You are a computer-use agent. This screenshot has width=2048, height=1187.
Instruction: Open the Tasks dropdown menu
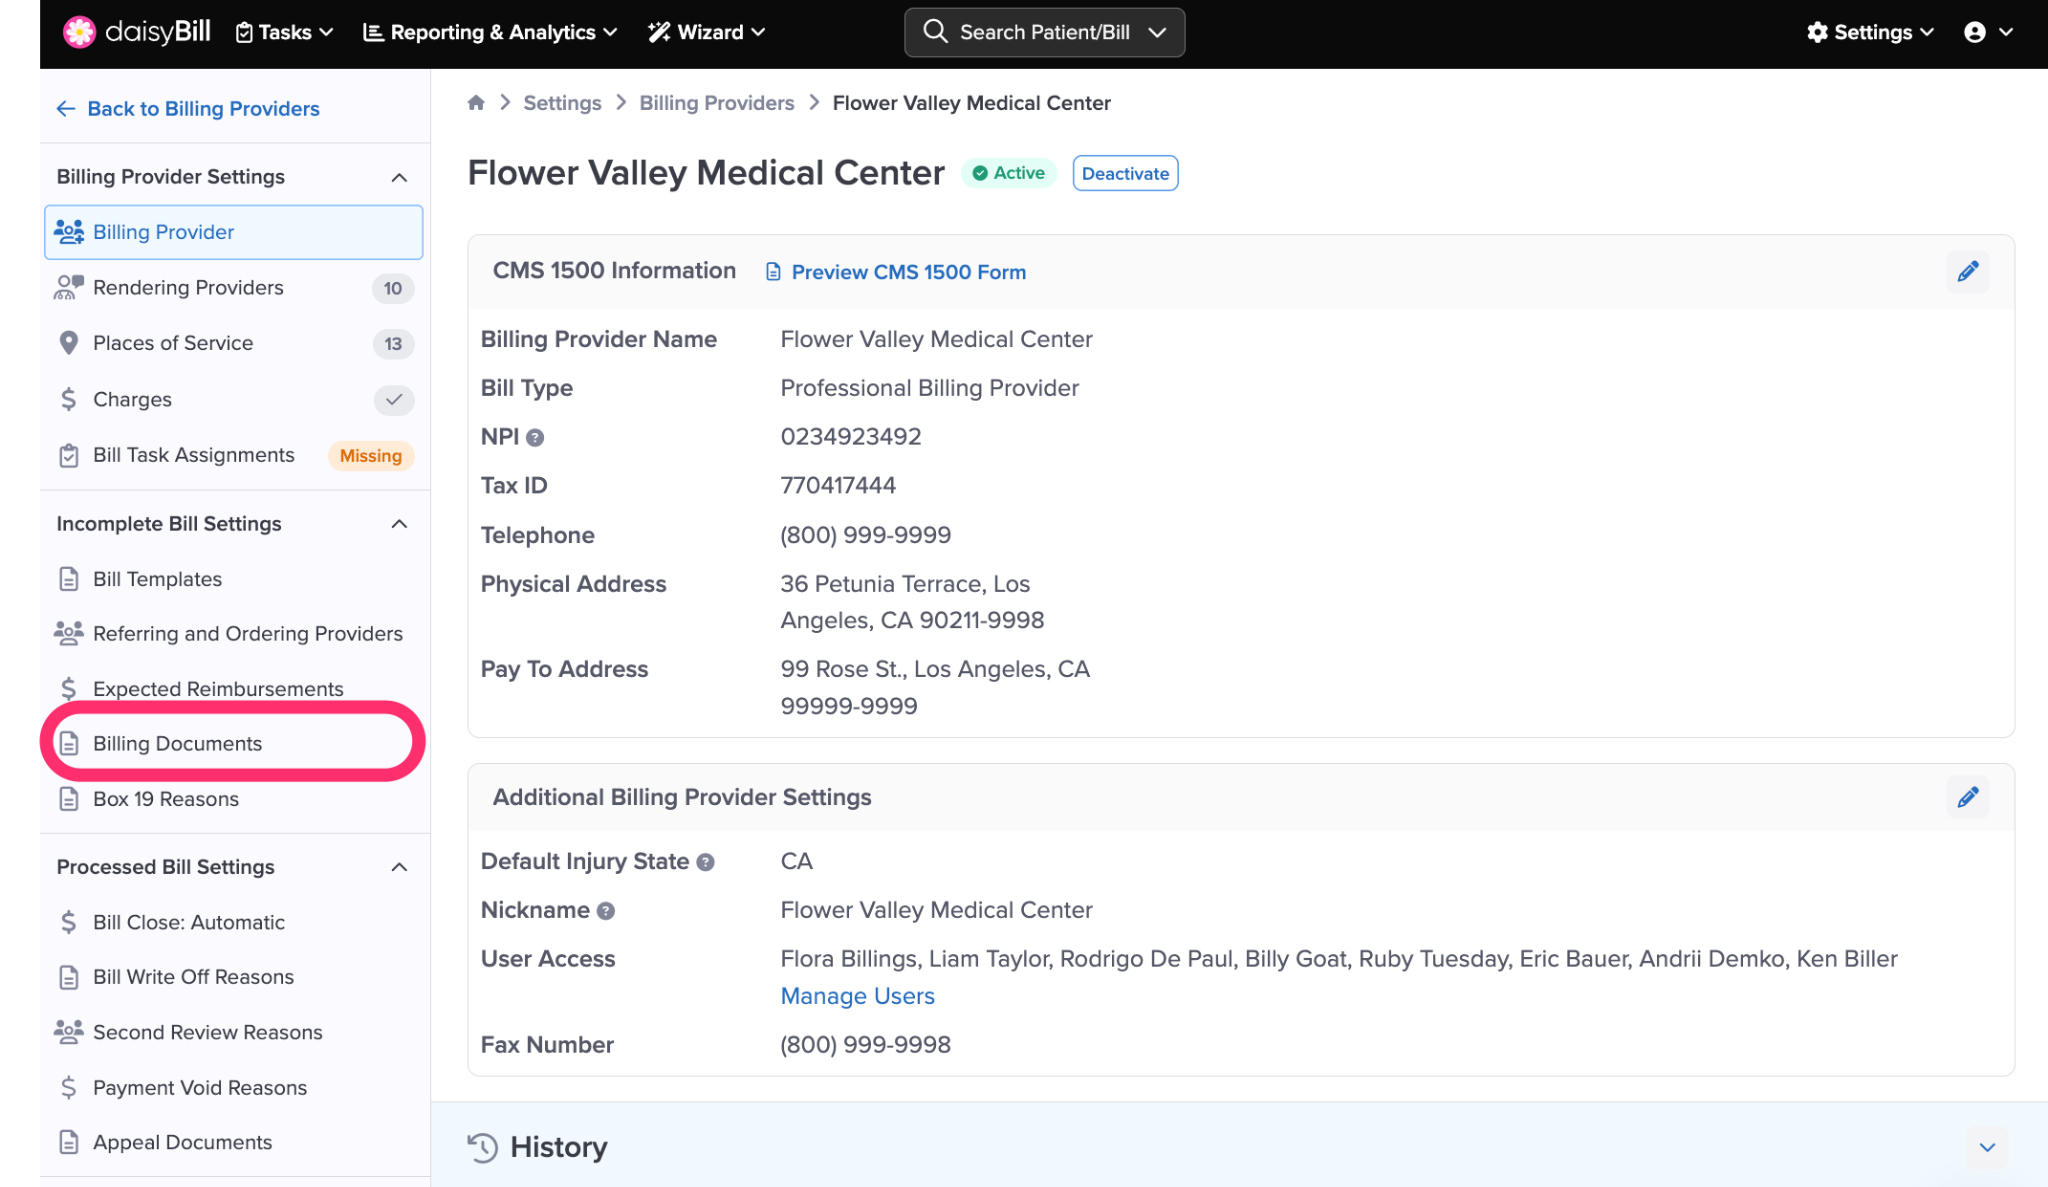click(x=284, y=32)
